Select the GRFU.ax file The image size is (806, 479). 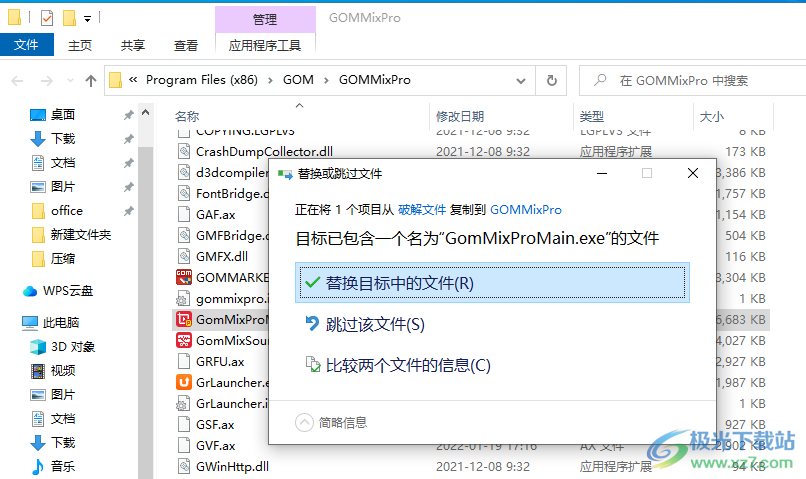click(x=220, y=361)
